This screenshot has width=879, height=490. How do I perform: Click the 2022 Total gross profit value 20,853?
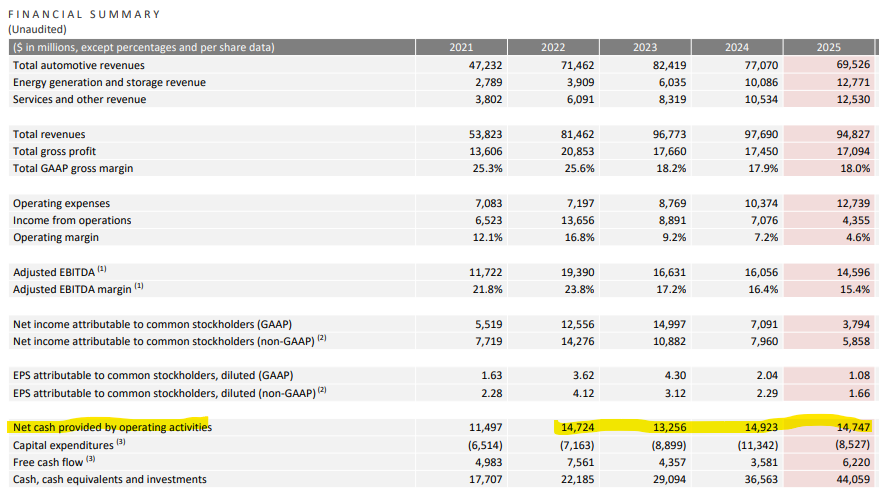[574, 151]
